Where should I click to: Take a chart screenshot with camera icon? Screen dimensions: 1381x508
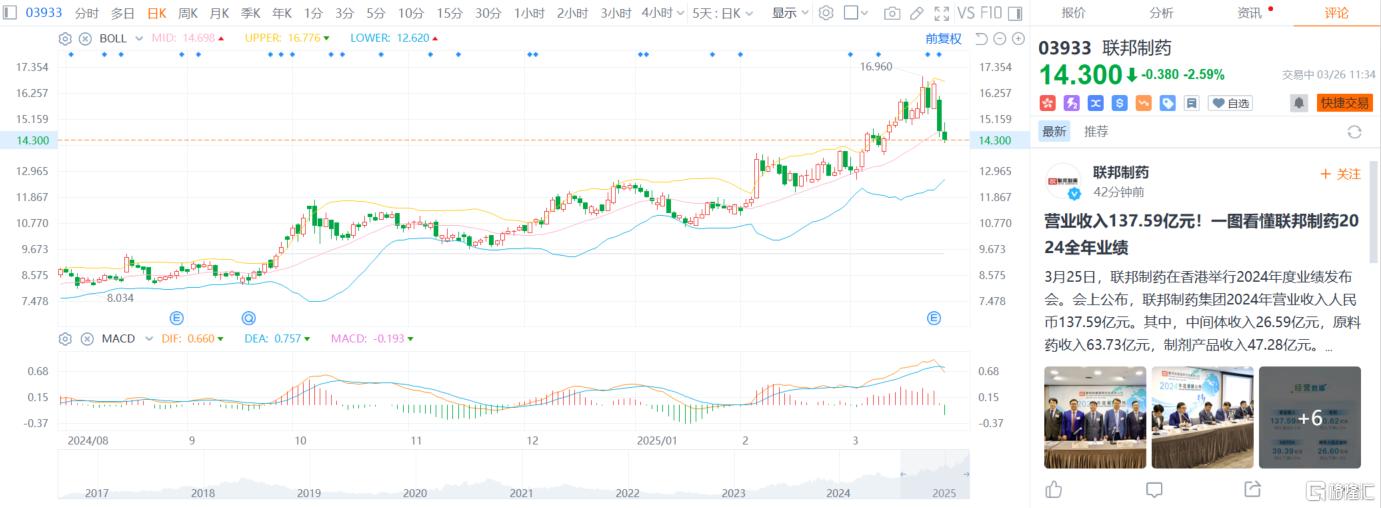891,13
